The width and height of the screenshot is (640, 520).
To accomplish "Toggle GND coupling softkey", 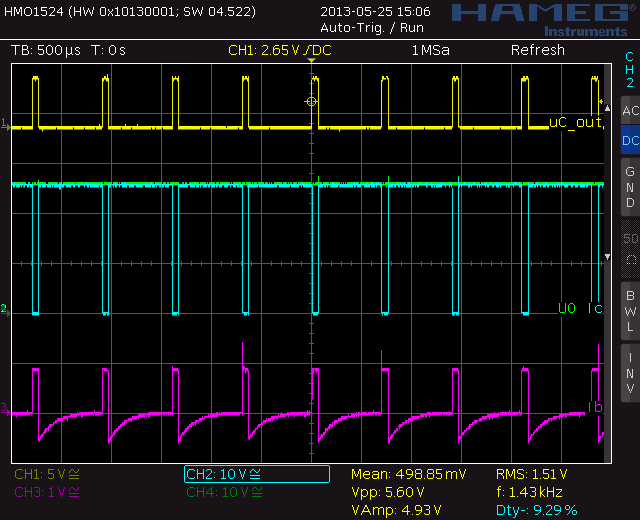I will click(x=629, y=187).
